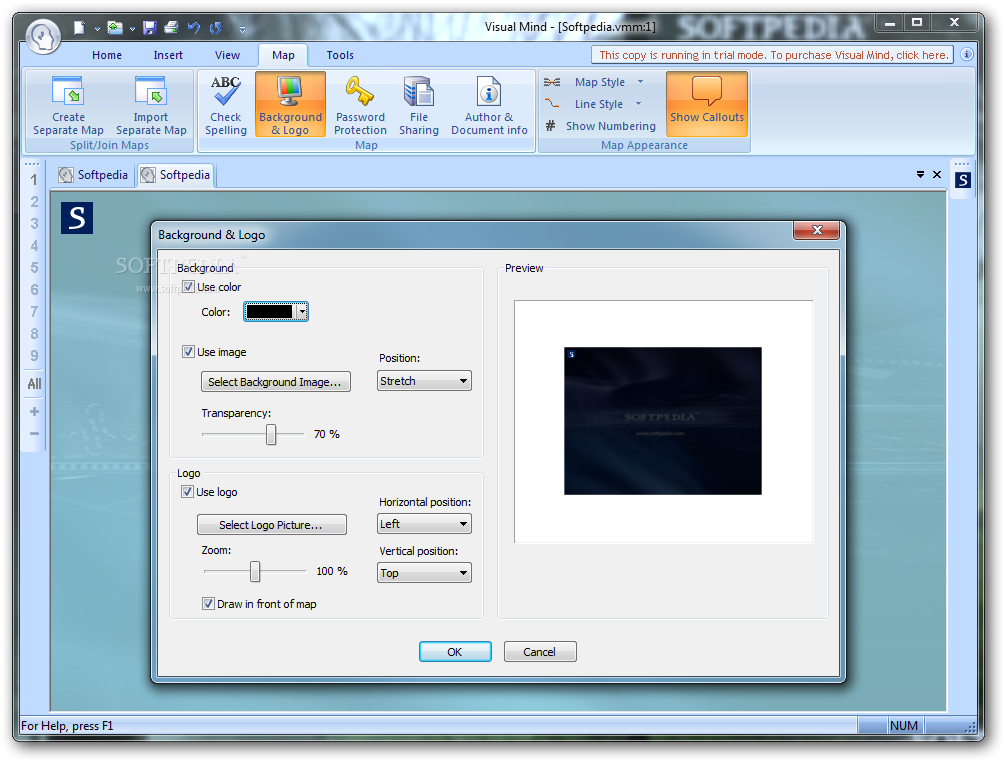Show level 2 in the level sidebar
The image size is (1005, 762).
click(34, 202)
